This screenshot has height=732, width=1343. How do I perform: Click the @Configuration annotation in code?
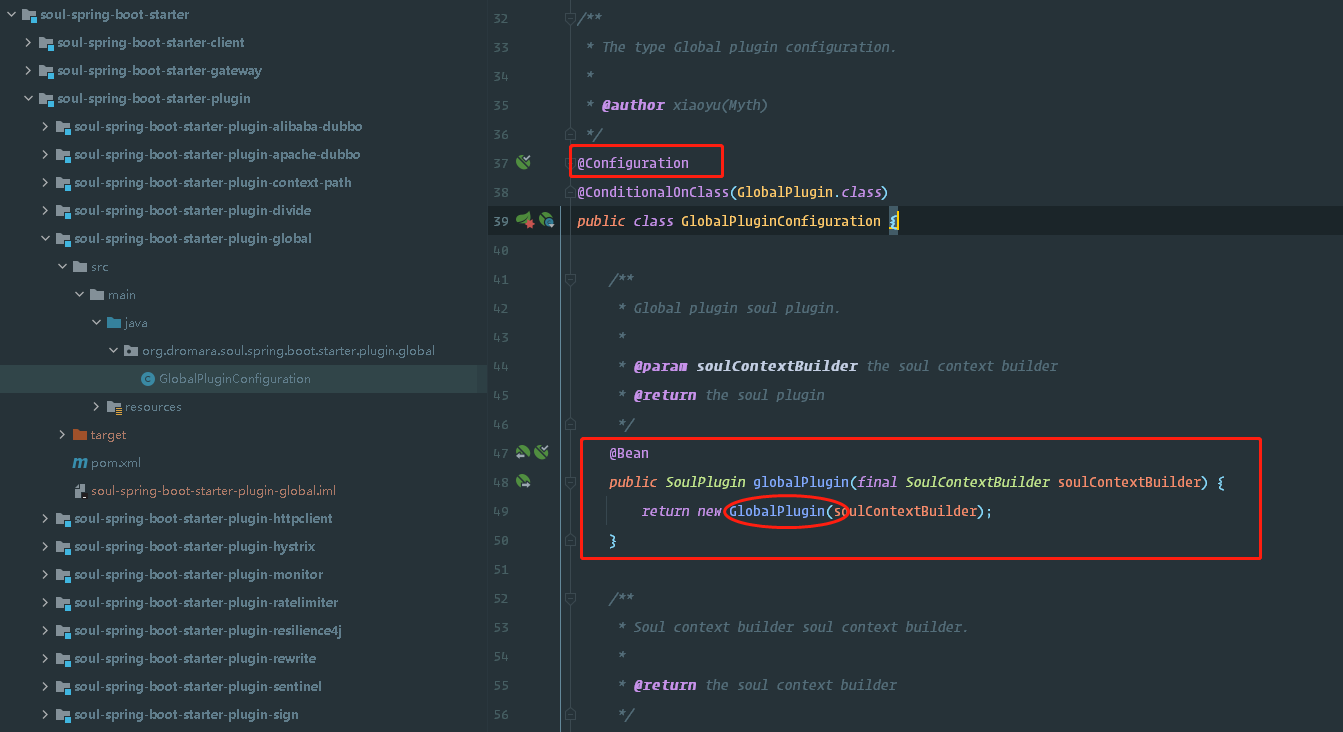point(633,163)
